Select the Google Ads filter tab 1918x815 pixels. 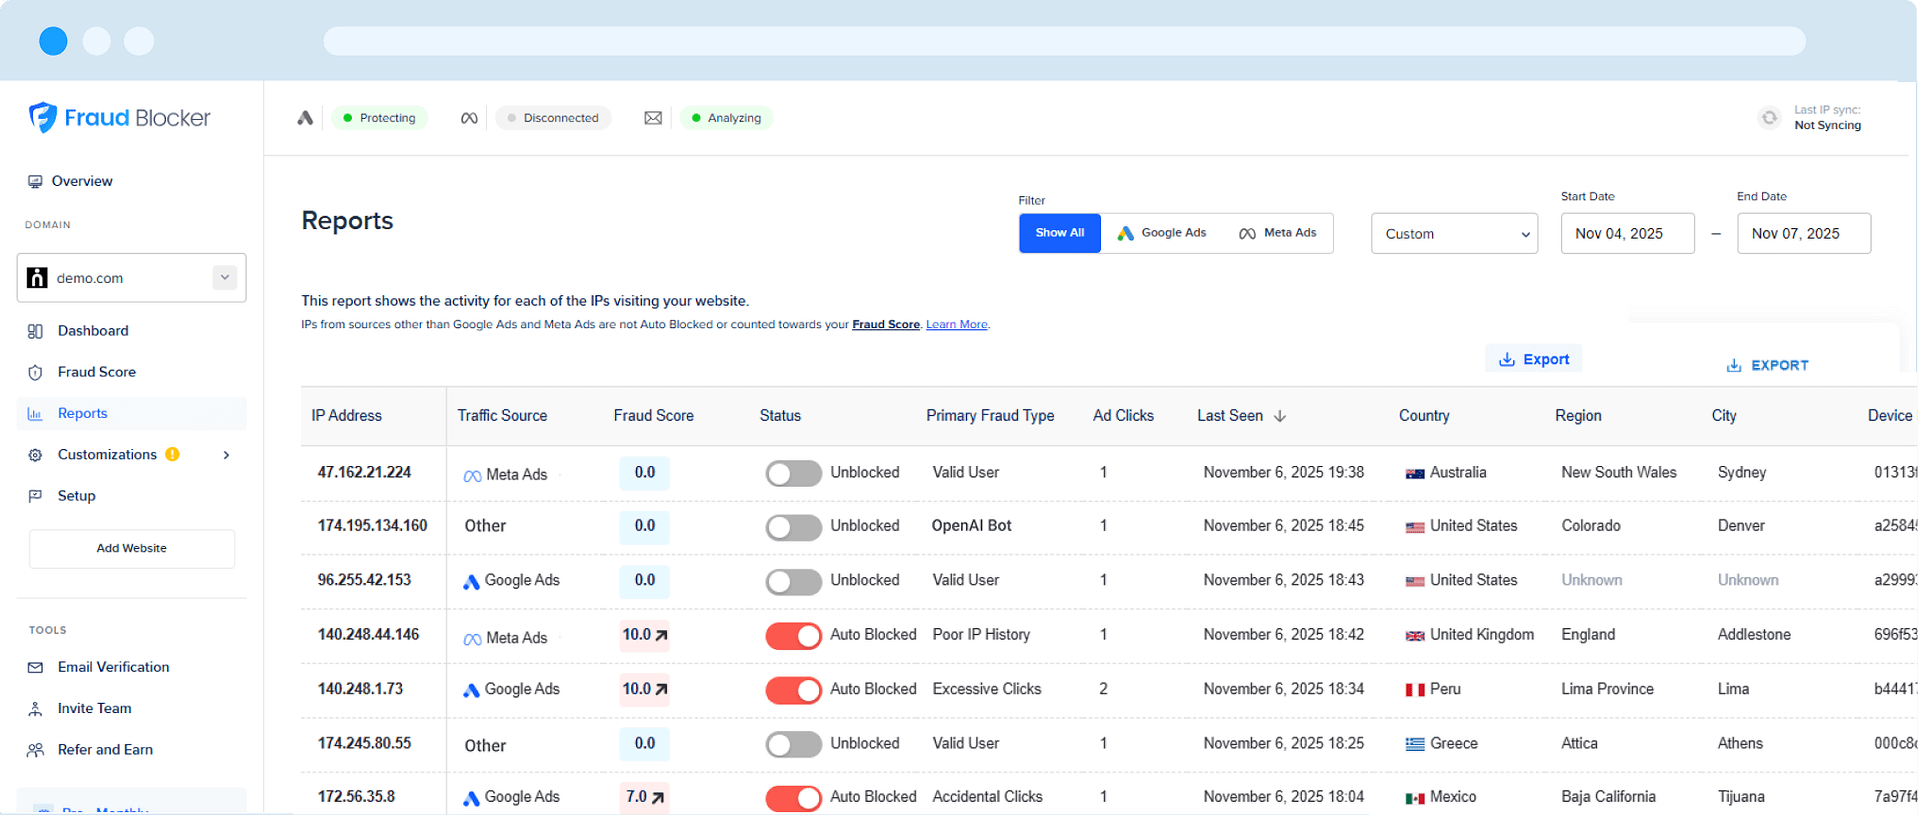pos(1161,233)
